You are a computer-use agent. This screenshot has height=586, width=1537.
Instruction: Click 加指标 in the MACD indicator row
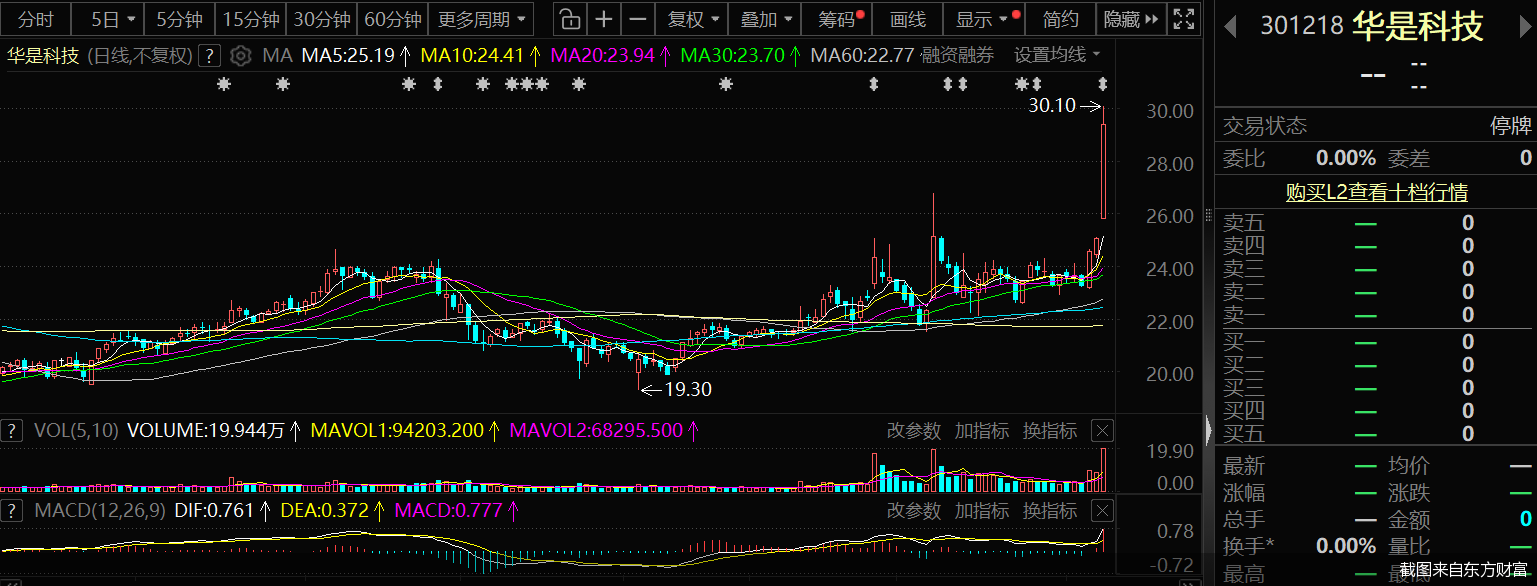click(x=982, y=511)
